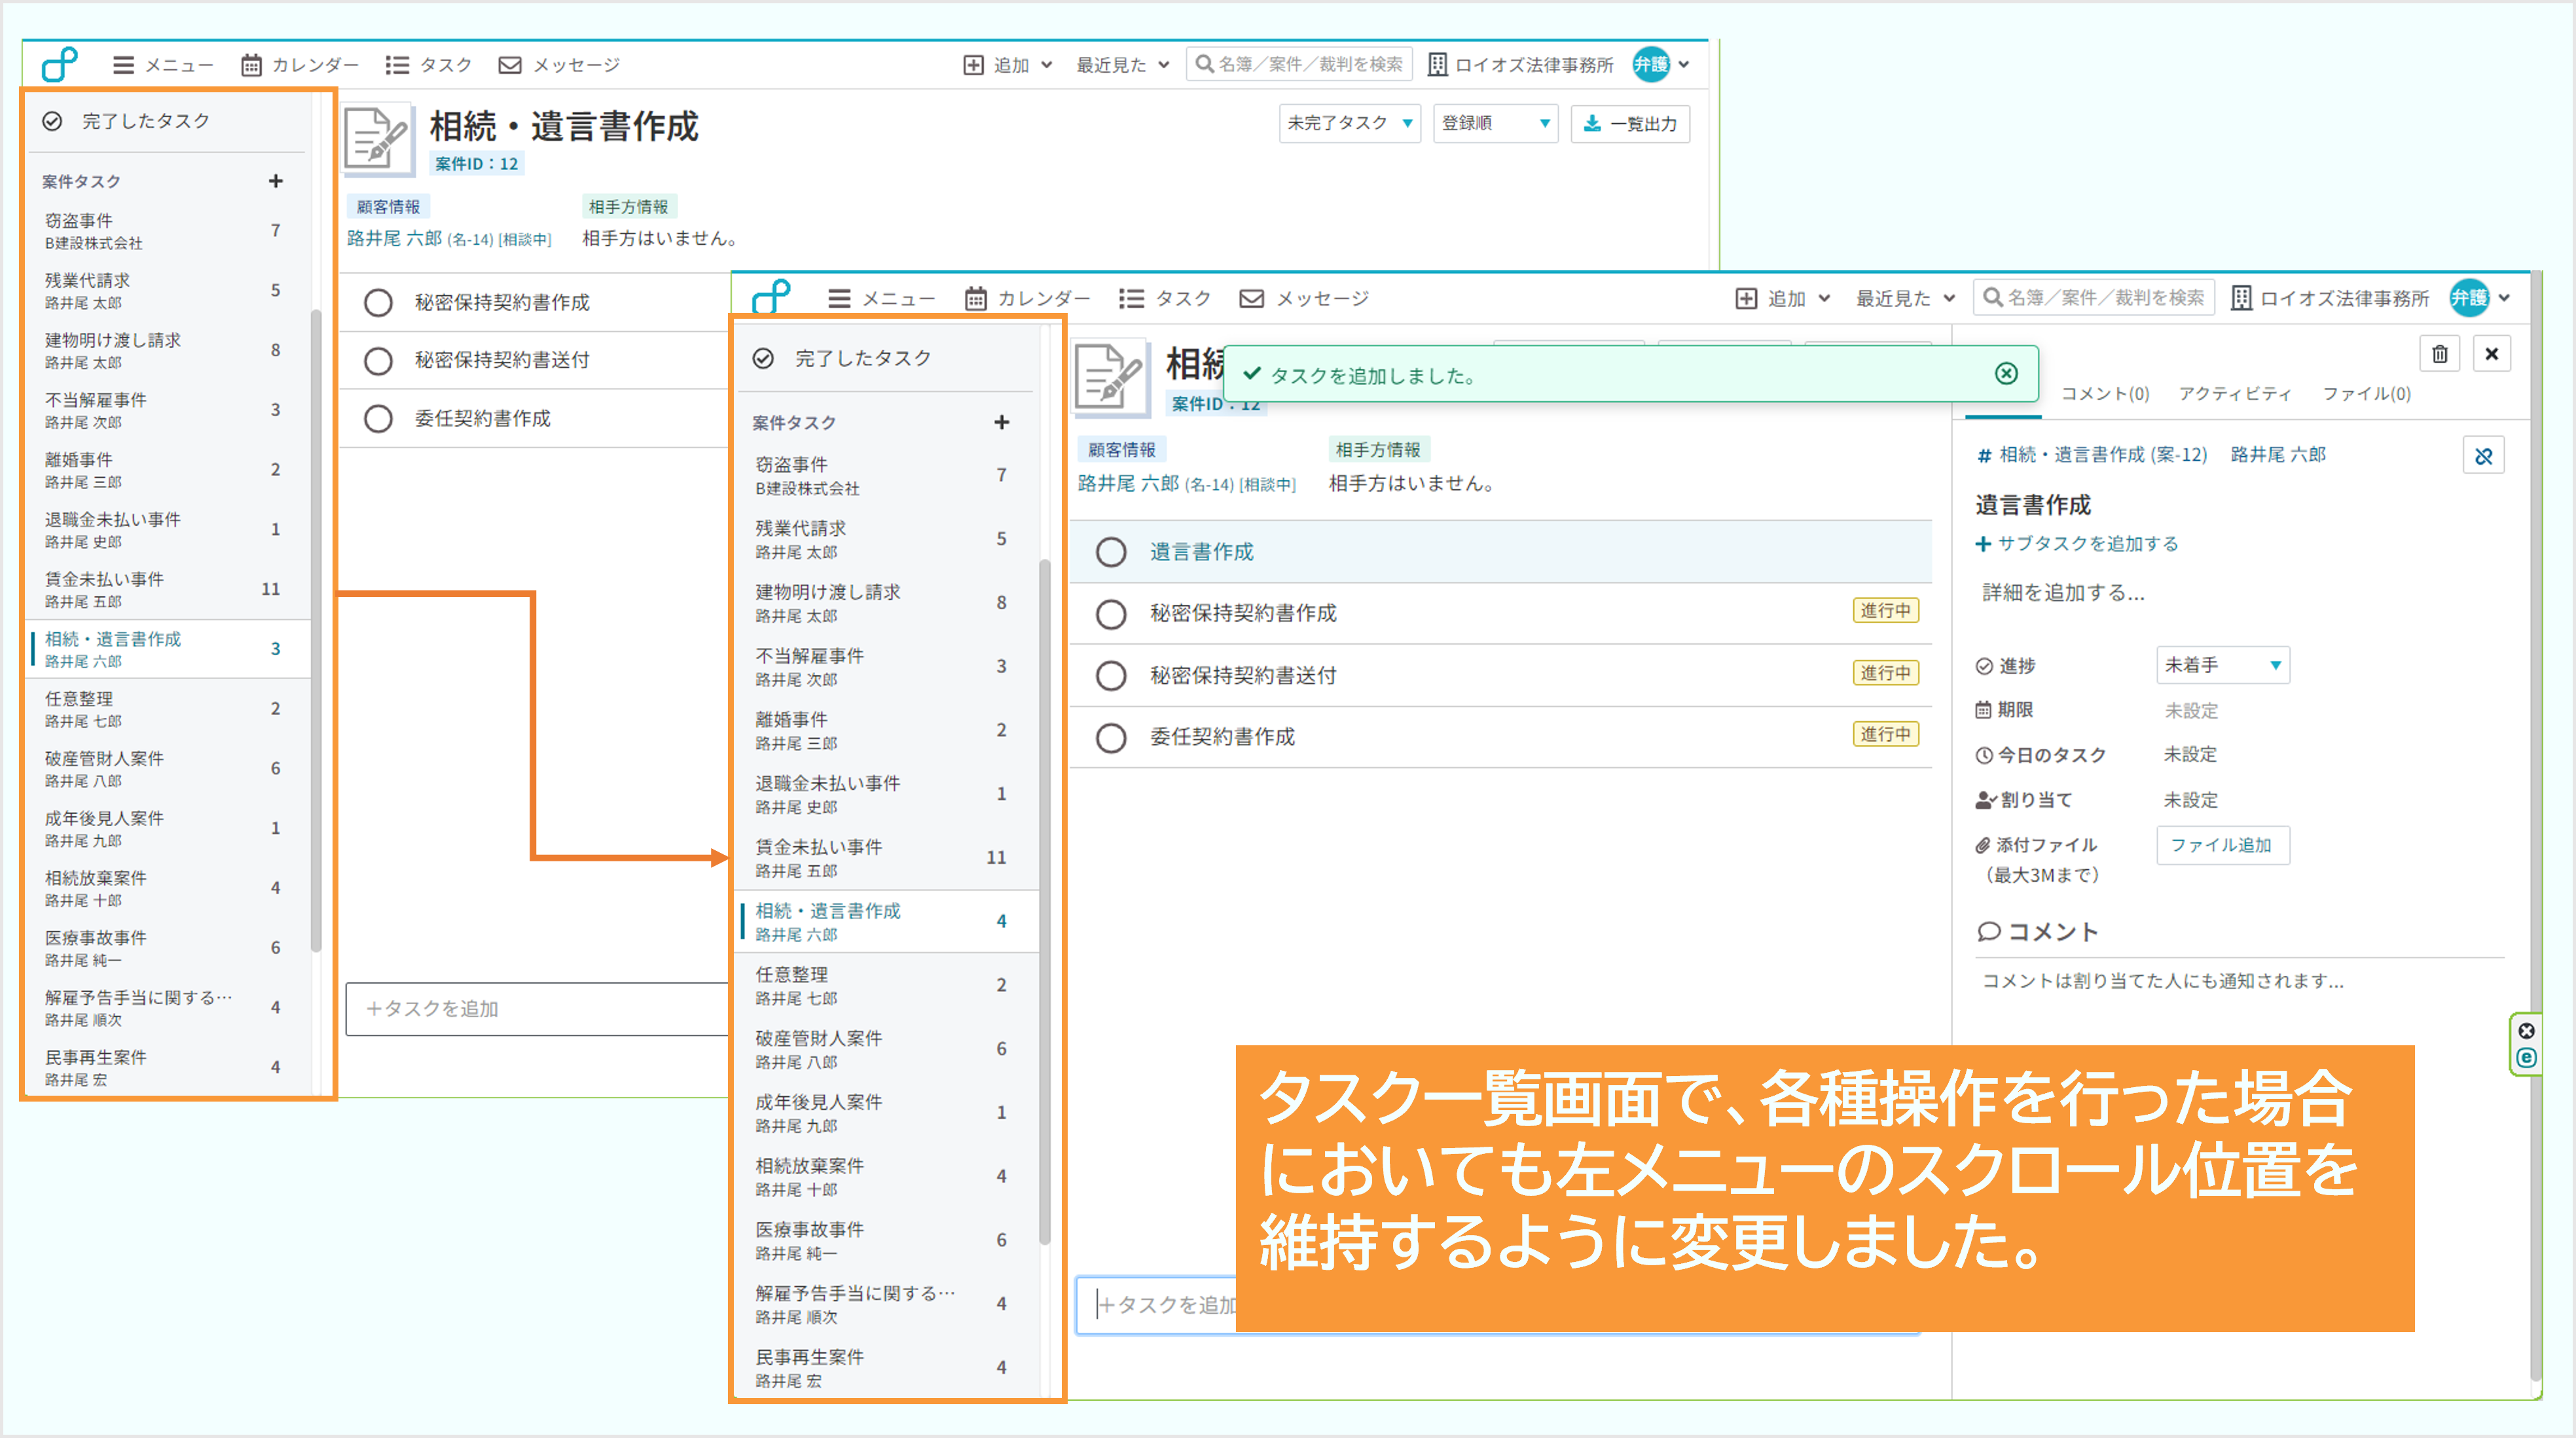This screenshot has width=2576, height=1438.
Task: Add a 案件タスク with plus in front sidebar
Action: click(1001, 422)
